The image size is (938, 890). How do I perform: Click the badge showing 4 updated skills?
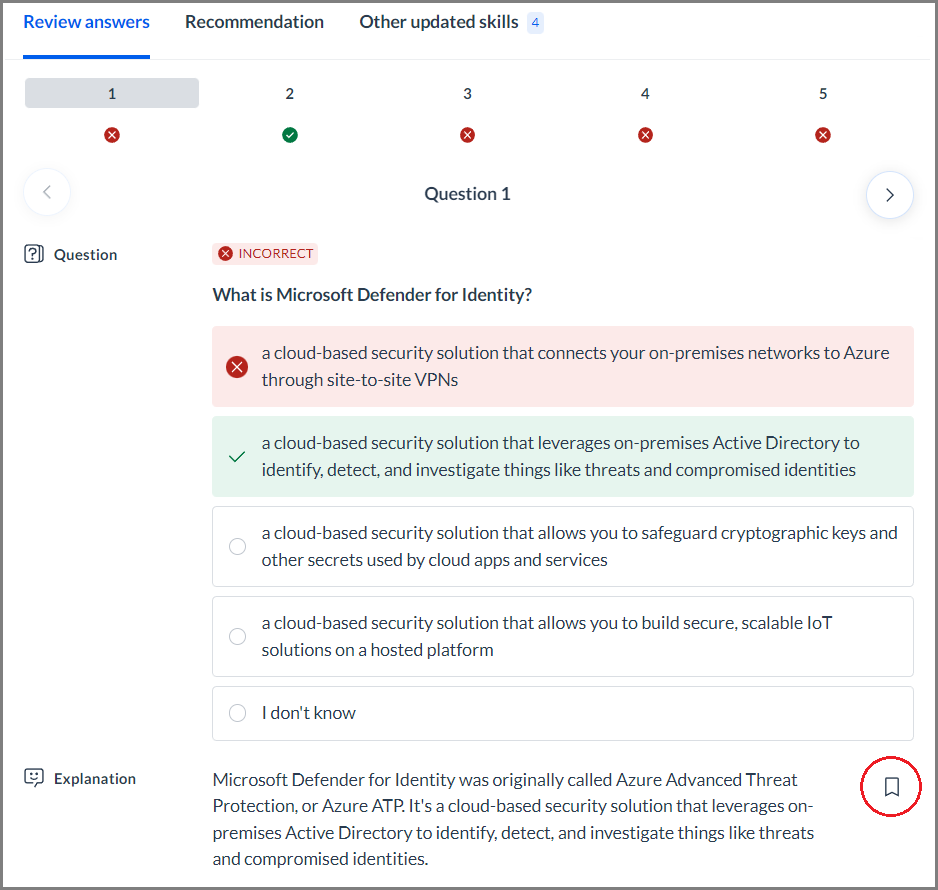(x=535, y=23)
